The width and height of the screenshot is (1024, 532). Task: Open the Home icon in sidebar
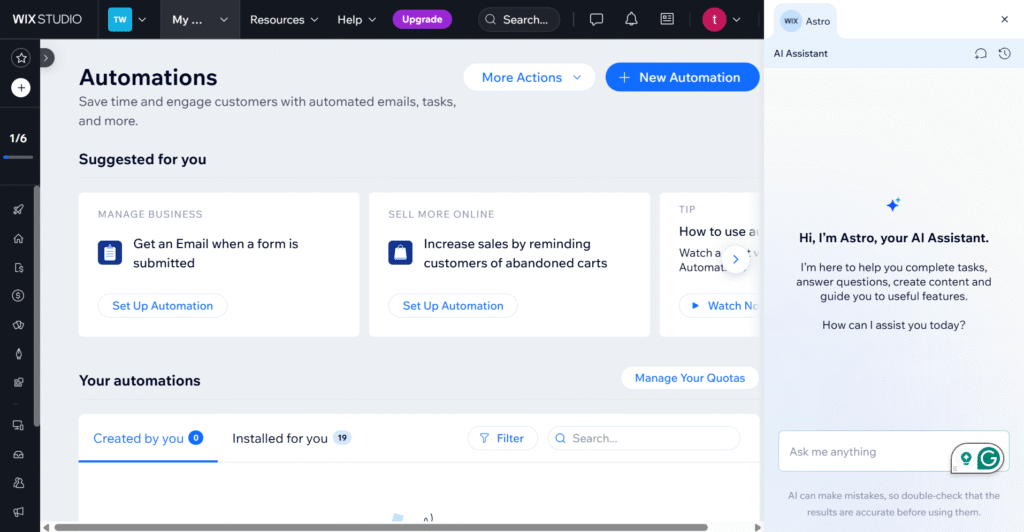18,239
